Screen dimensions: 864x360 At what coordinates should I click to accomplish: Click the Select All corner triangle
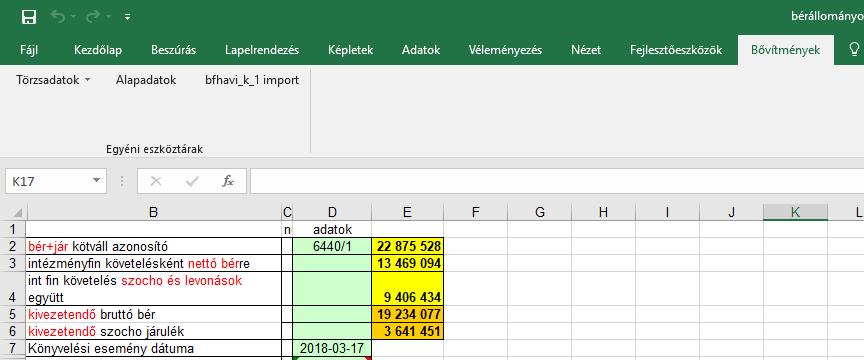click(x=17, y=212)
